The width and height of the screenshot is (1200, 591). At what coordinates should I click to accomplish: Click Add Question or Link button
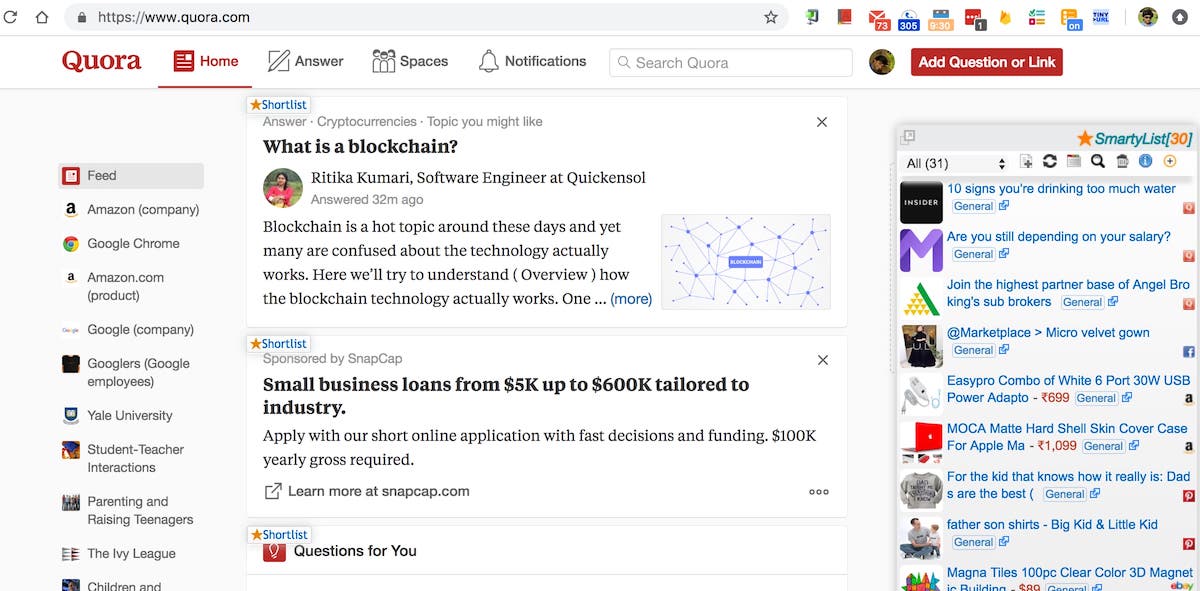(986, 62)
